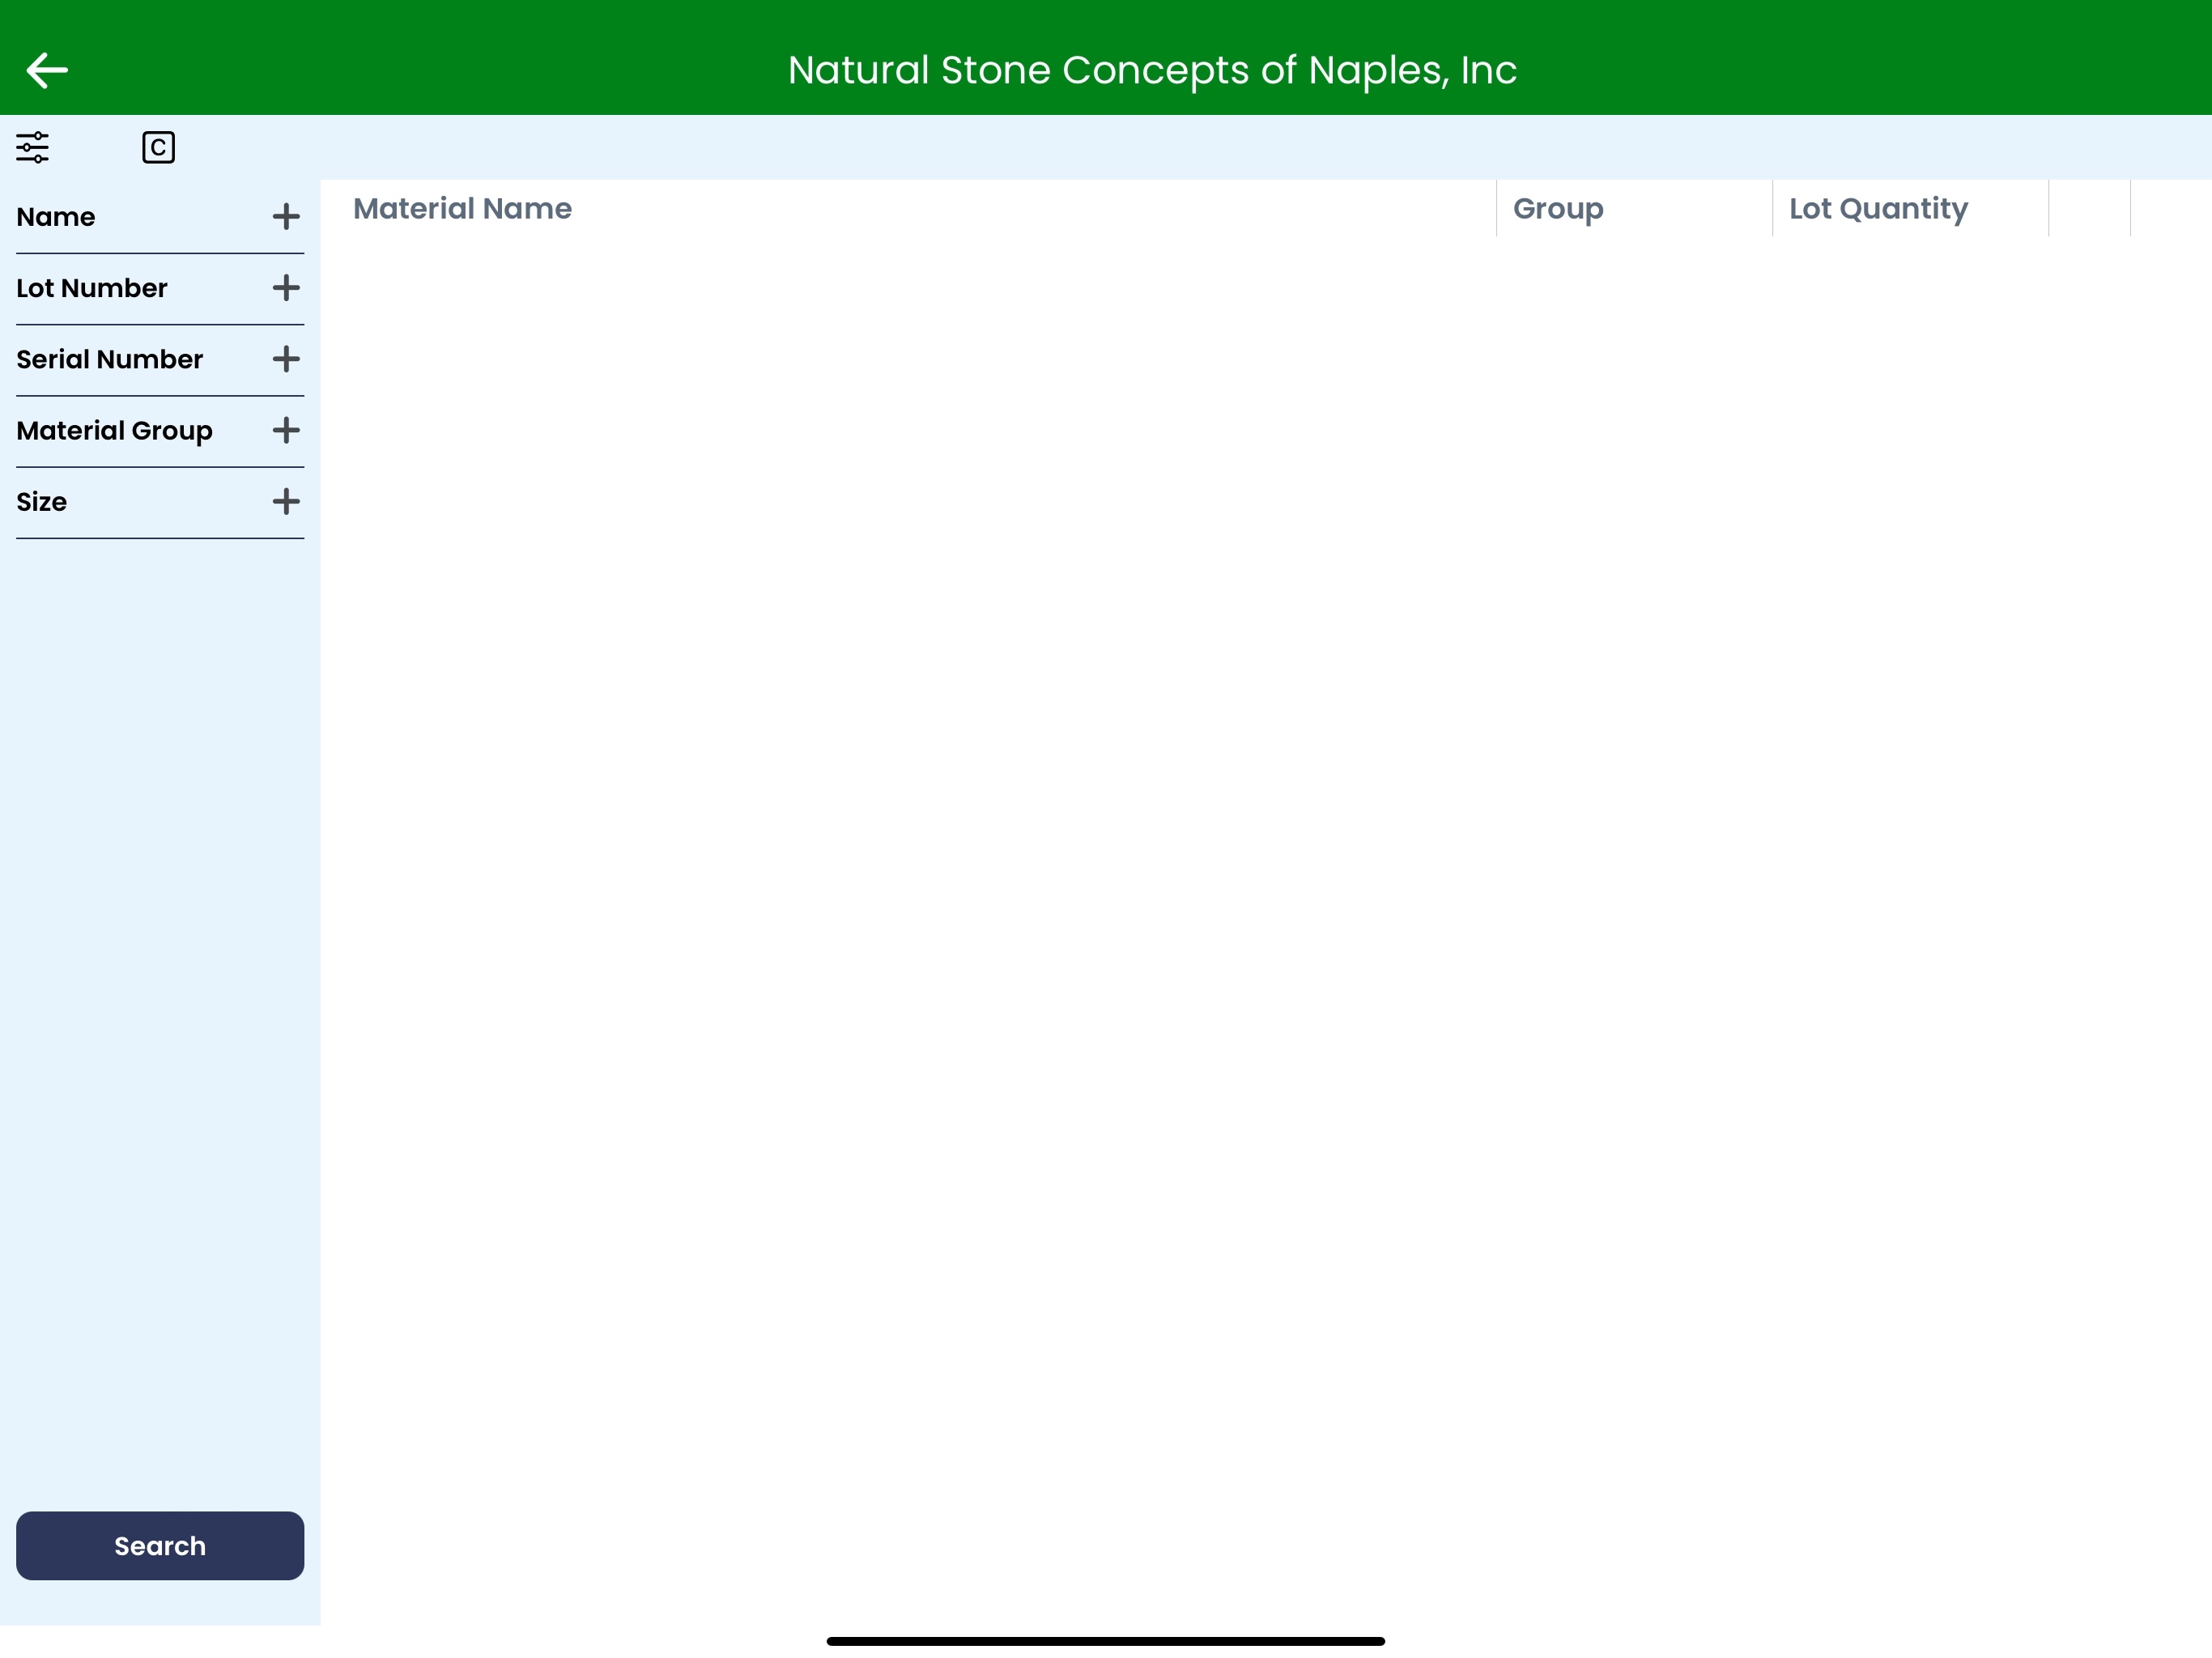This screenshot has height=1658, width=2212.
Task: Select the Serial Number filter label
Action: [110, 359]
